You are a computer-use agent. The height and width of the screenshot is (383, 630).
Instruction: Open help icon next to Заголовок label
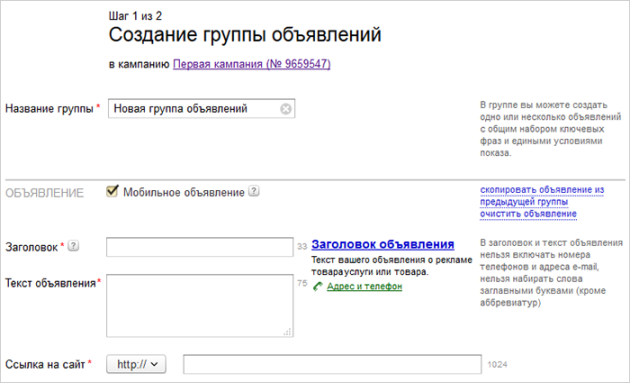point(73,246)
